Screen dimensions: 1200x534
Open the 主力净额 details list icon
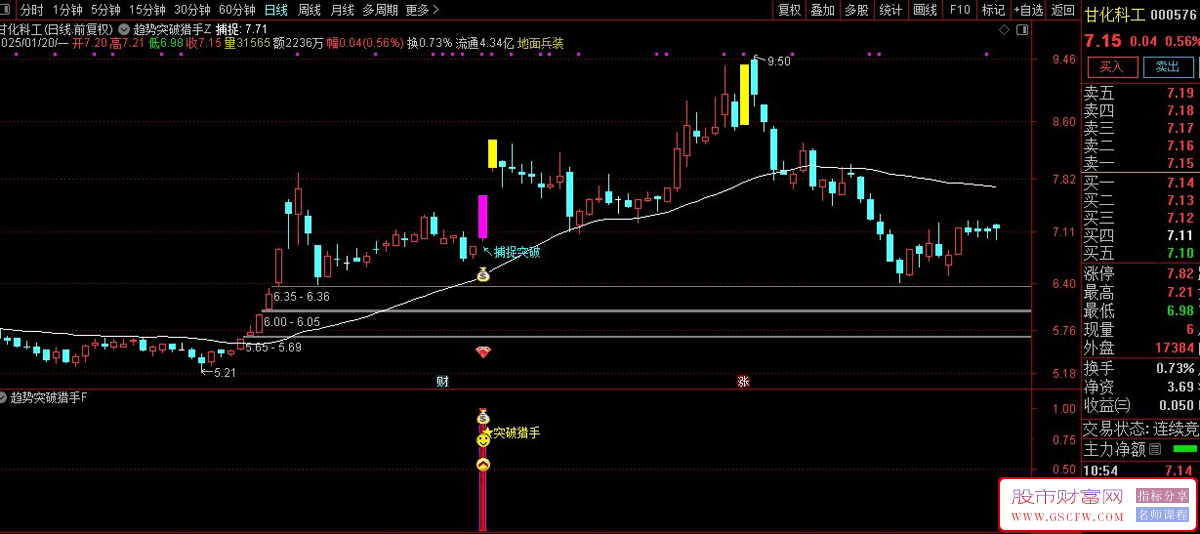1154,449
